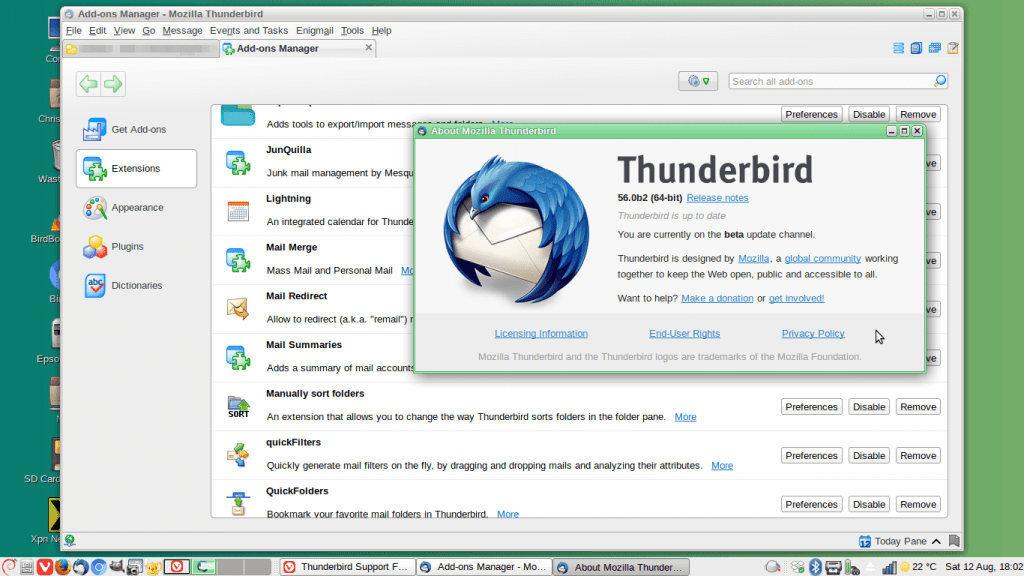
Task: Open the View menu
Action: coord(124,30)
